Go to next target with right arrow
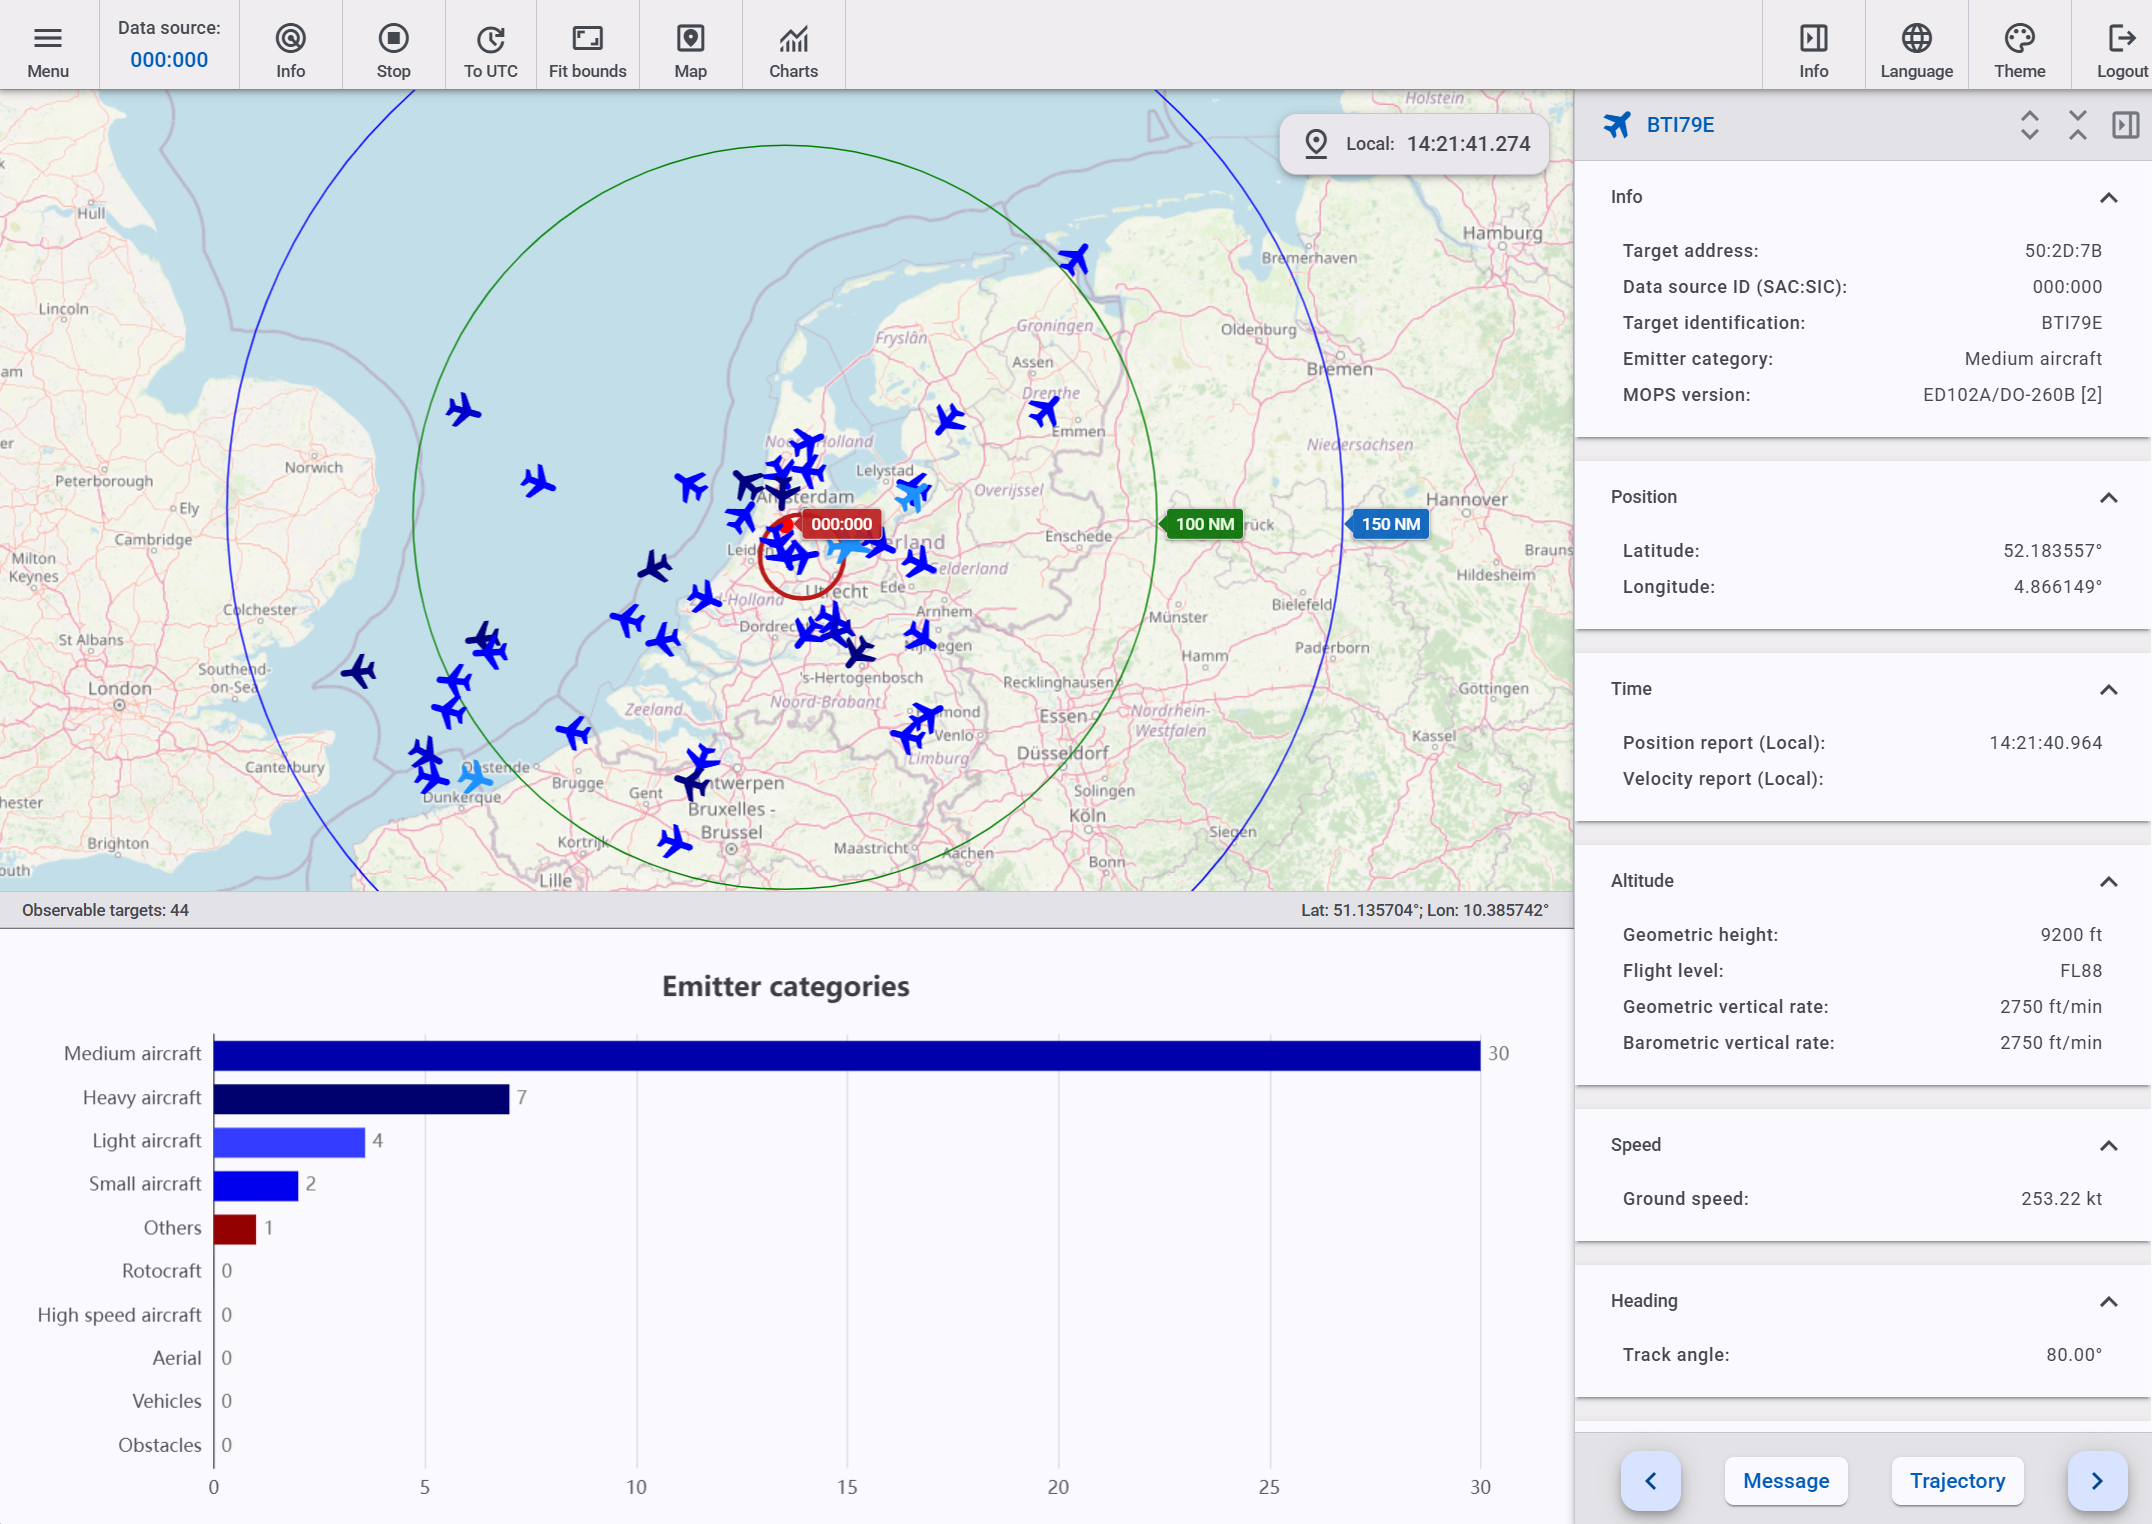This screenshot has width=2152, height=1524. pyautogui.click(x=2096, y=1481)
